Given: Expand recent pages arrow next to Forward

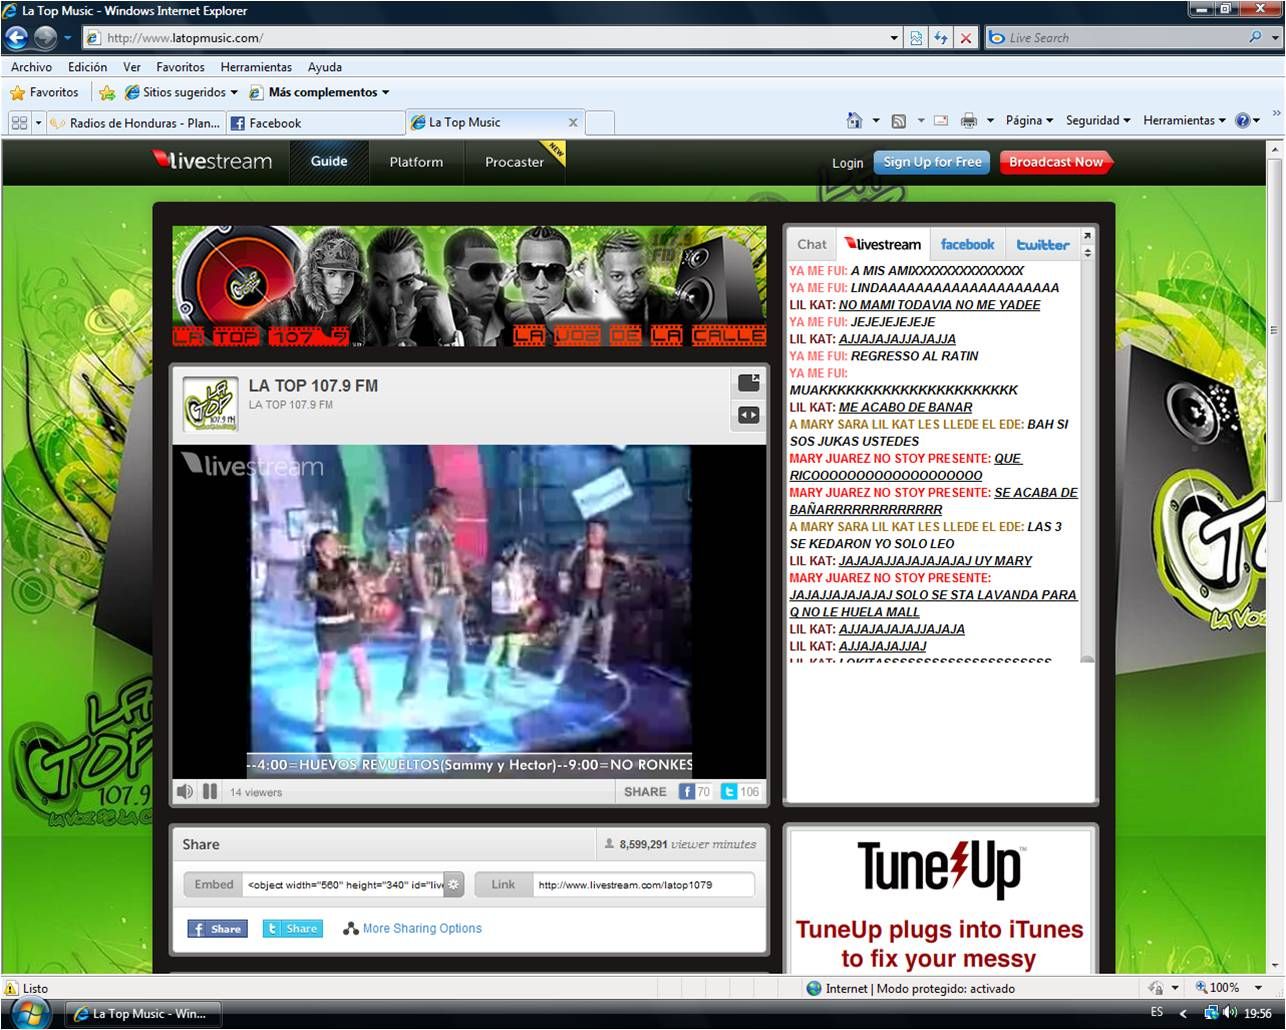Looking at the screenshot, I should [x=68, y=38].
